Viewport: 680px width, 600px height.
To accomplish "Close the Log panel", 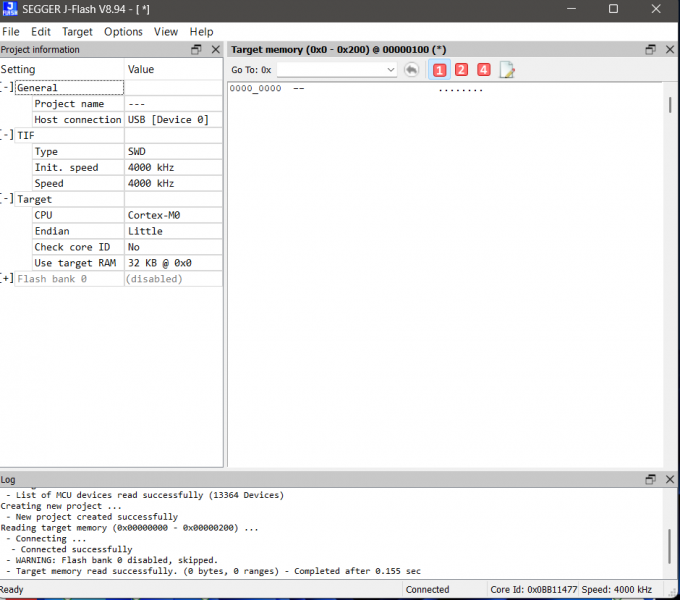I will coord(669,480).
